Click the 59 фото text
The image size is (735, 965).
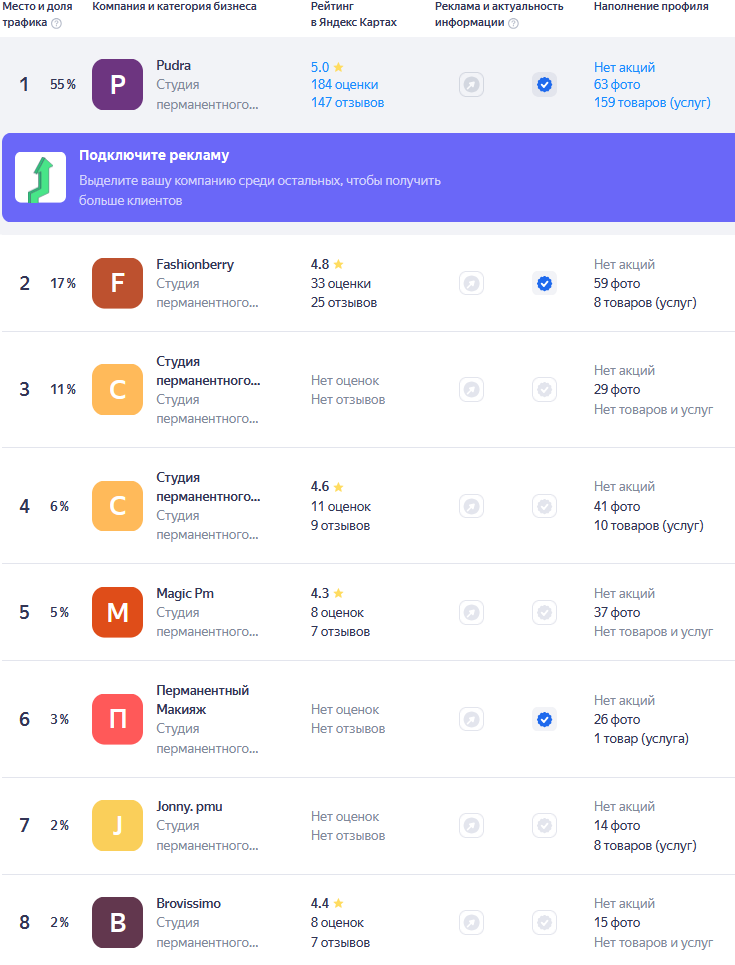pyautogui.click(x=617, y=284)
